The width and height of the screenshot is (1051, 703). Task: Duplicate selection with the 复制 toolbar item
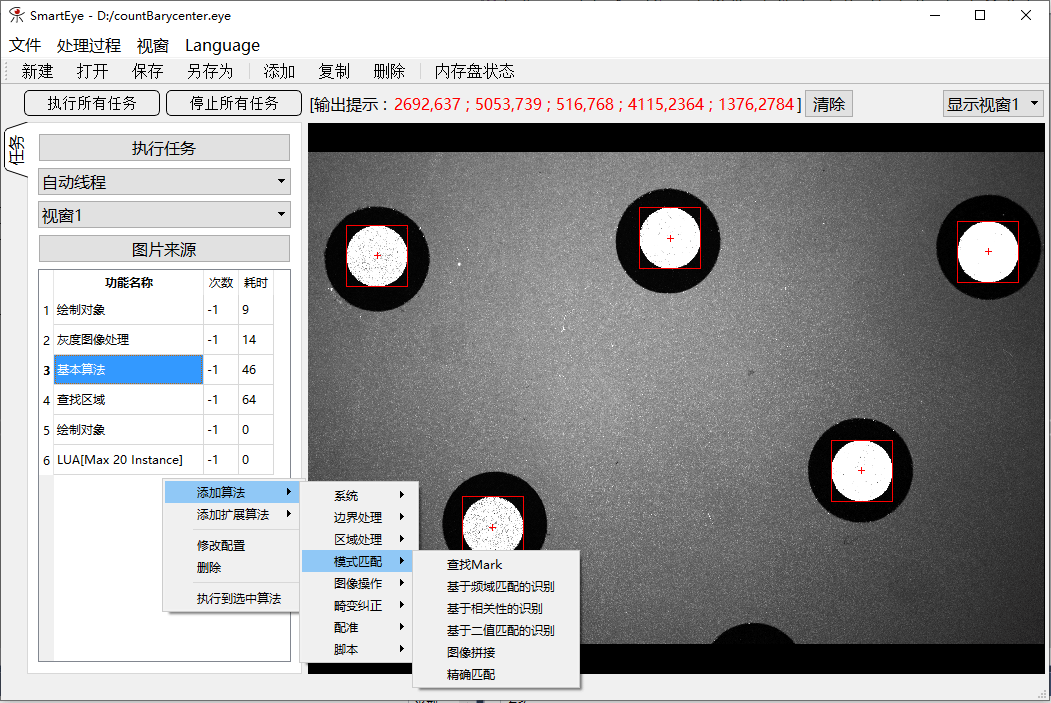click(x=334, y=71)
